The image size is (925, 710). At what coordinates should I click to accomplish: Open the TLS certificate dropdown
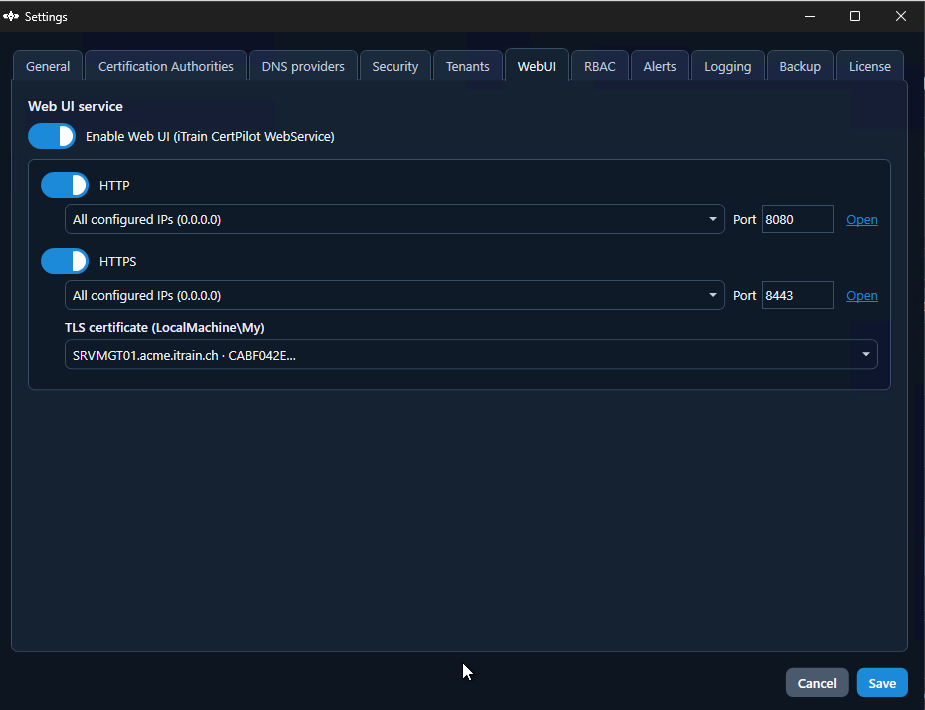pyautogui.click(x=471, y=354)
